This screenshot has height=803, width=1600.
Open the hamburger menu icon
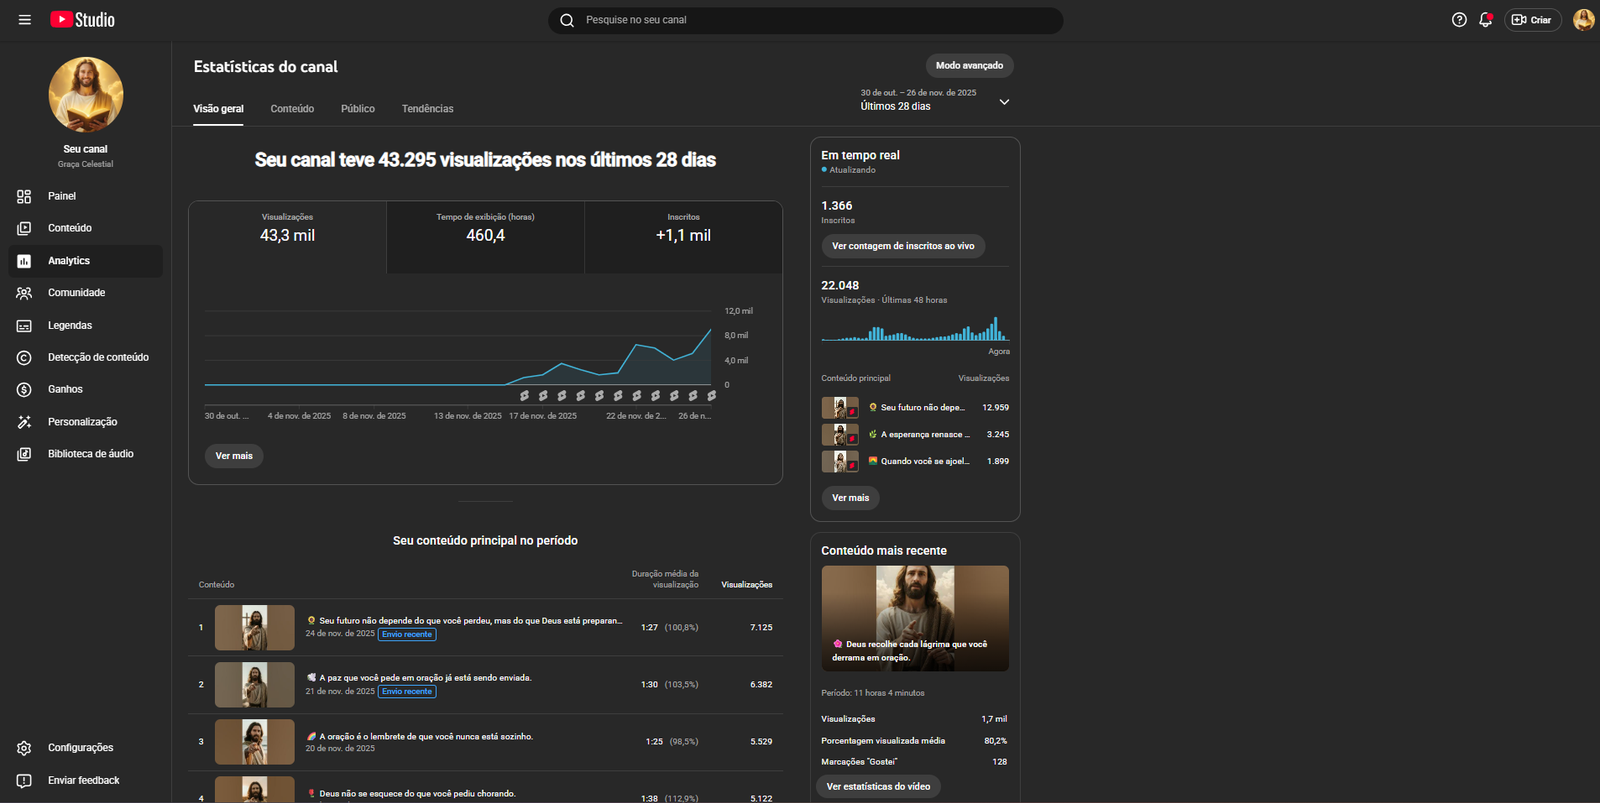tap(25, 20)
